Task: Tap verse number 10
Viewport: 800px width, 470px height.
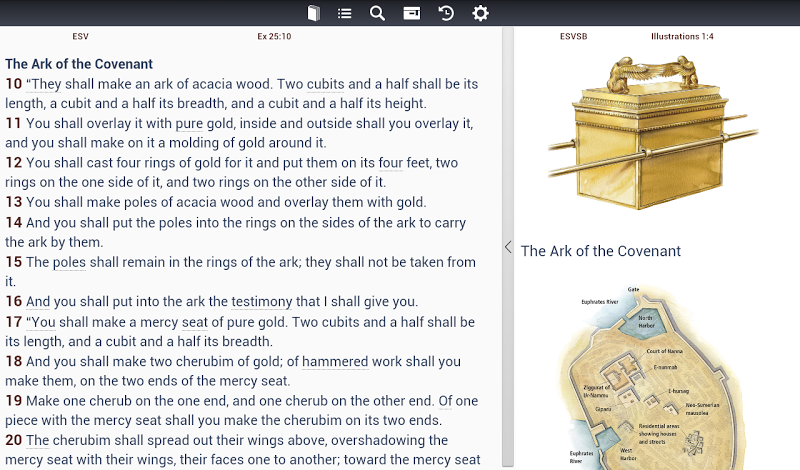Action: coord(14,84)
